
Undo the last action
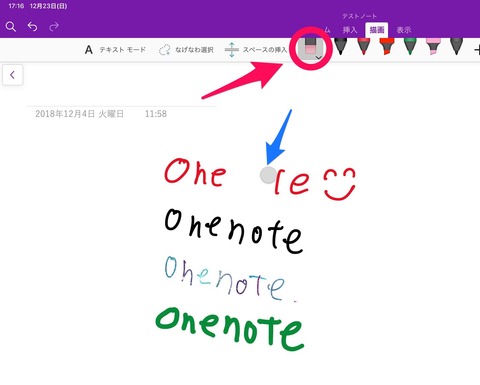32,26
